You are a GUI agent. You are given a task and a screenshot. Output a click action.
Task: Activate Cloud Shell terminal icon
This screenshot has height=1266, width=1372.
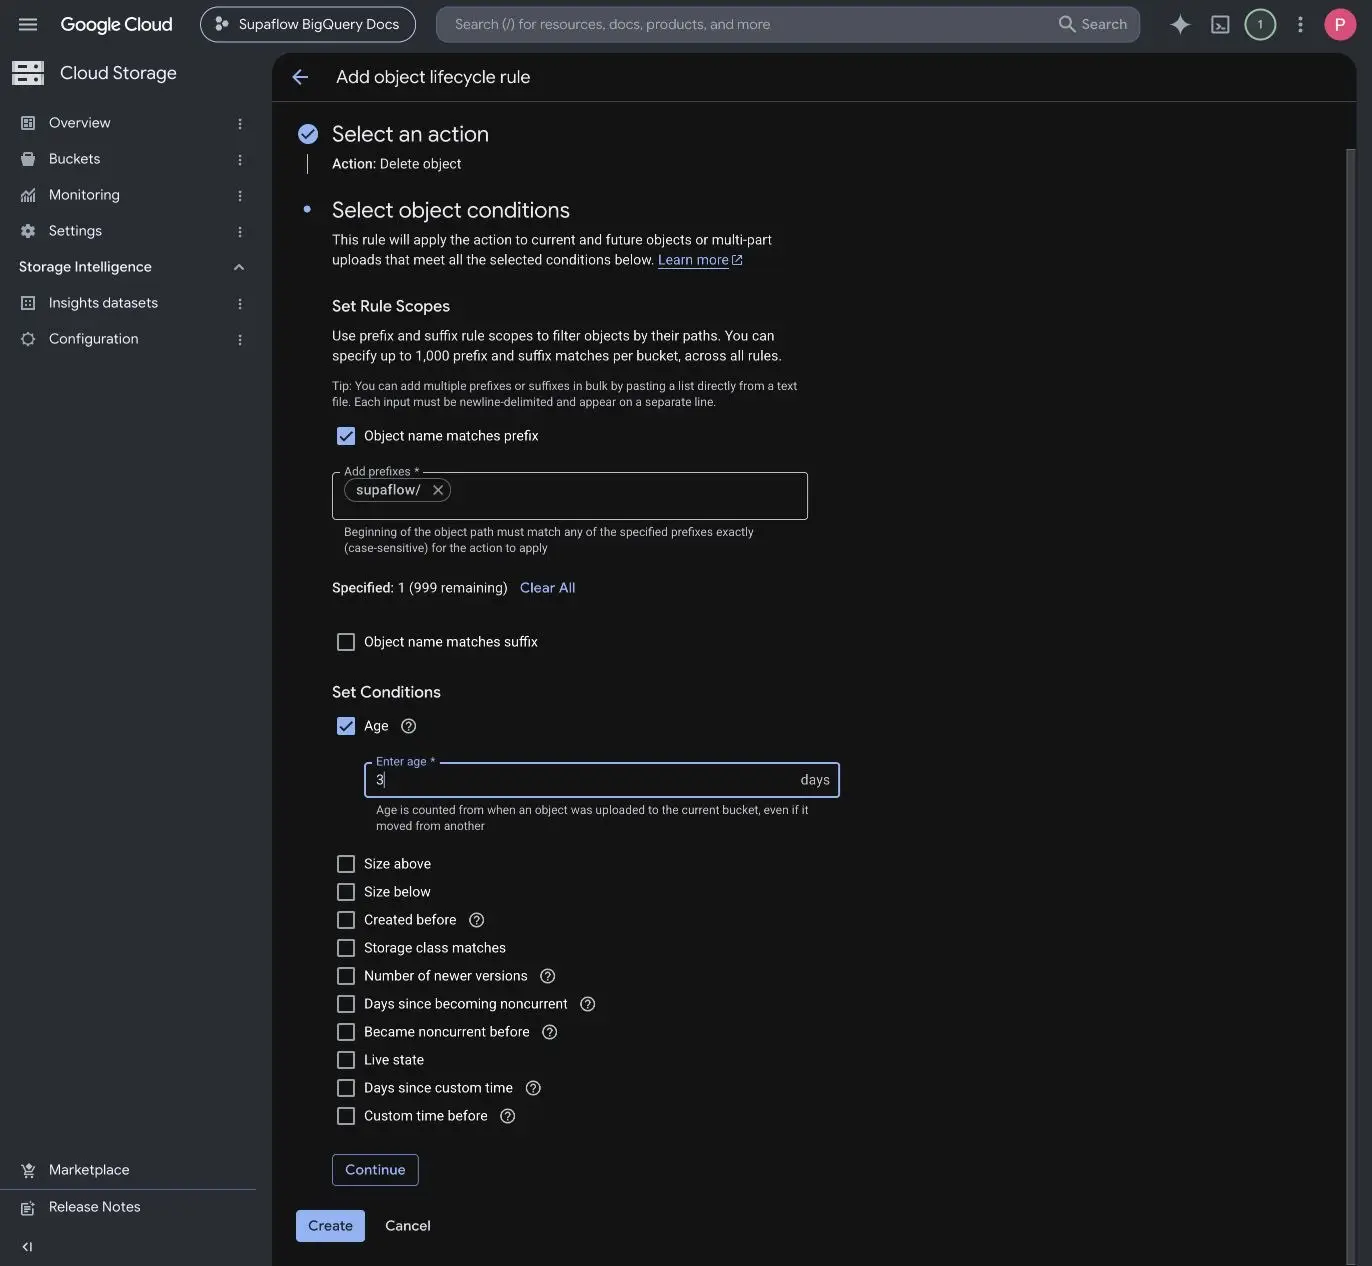click(1220, 24)
